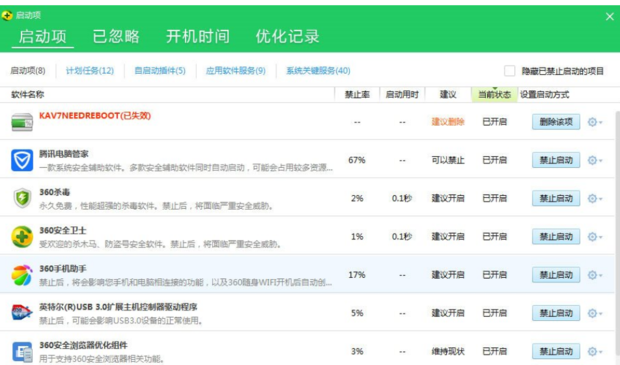The image size is (620, 365).
Task: Click the KAV7NEEDREBOOT(已失效) red title
Action: 95,116
